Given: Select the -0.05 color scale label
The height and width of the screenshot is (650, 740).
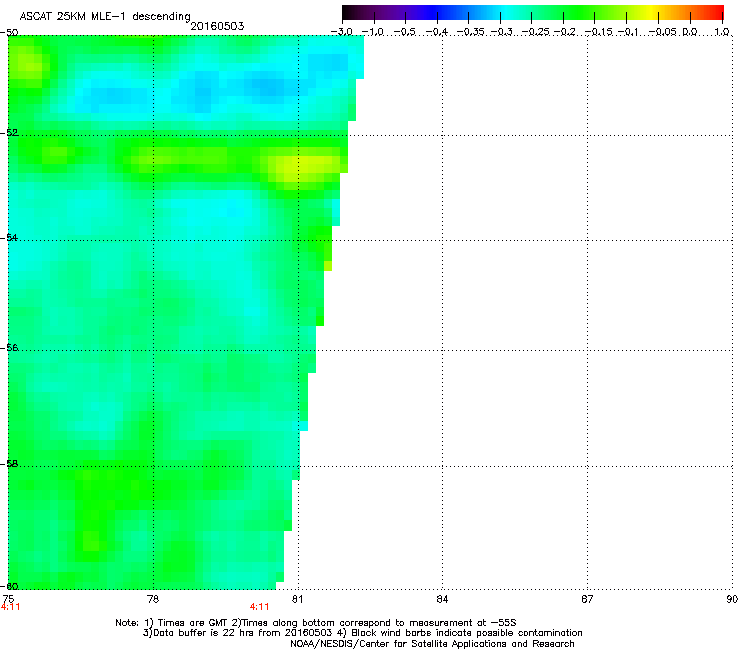Looking at the screenshot, I should click(663, 32).
